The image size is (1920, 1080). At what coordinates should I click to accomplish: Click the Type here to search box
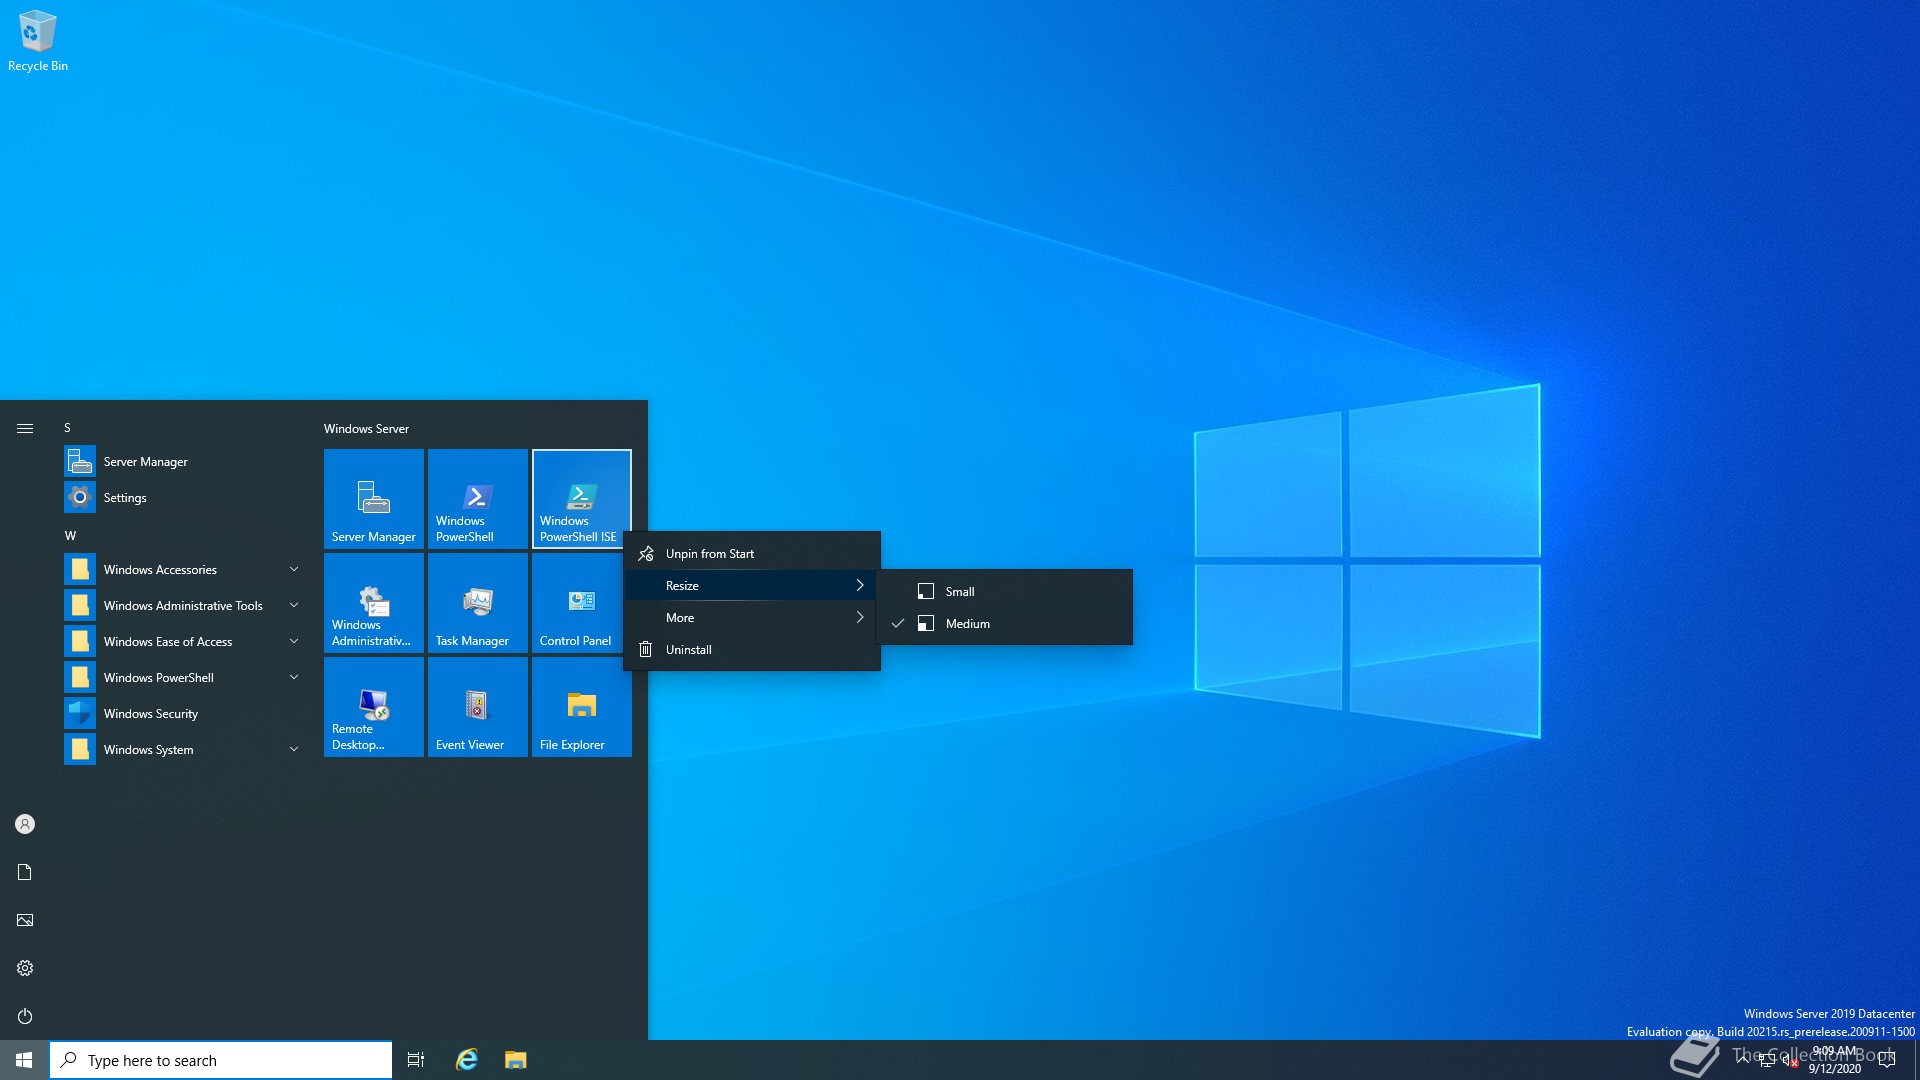(221, 1060)
